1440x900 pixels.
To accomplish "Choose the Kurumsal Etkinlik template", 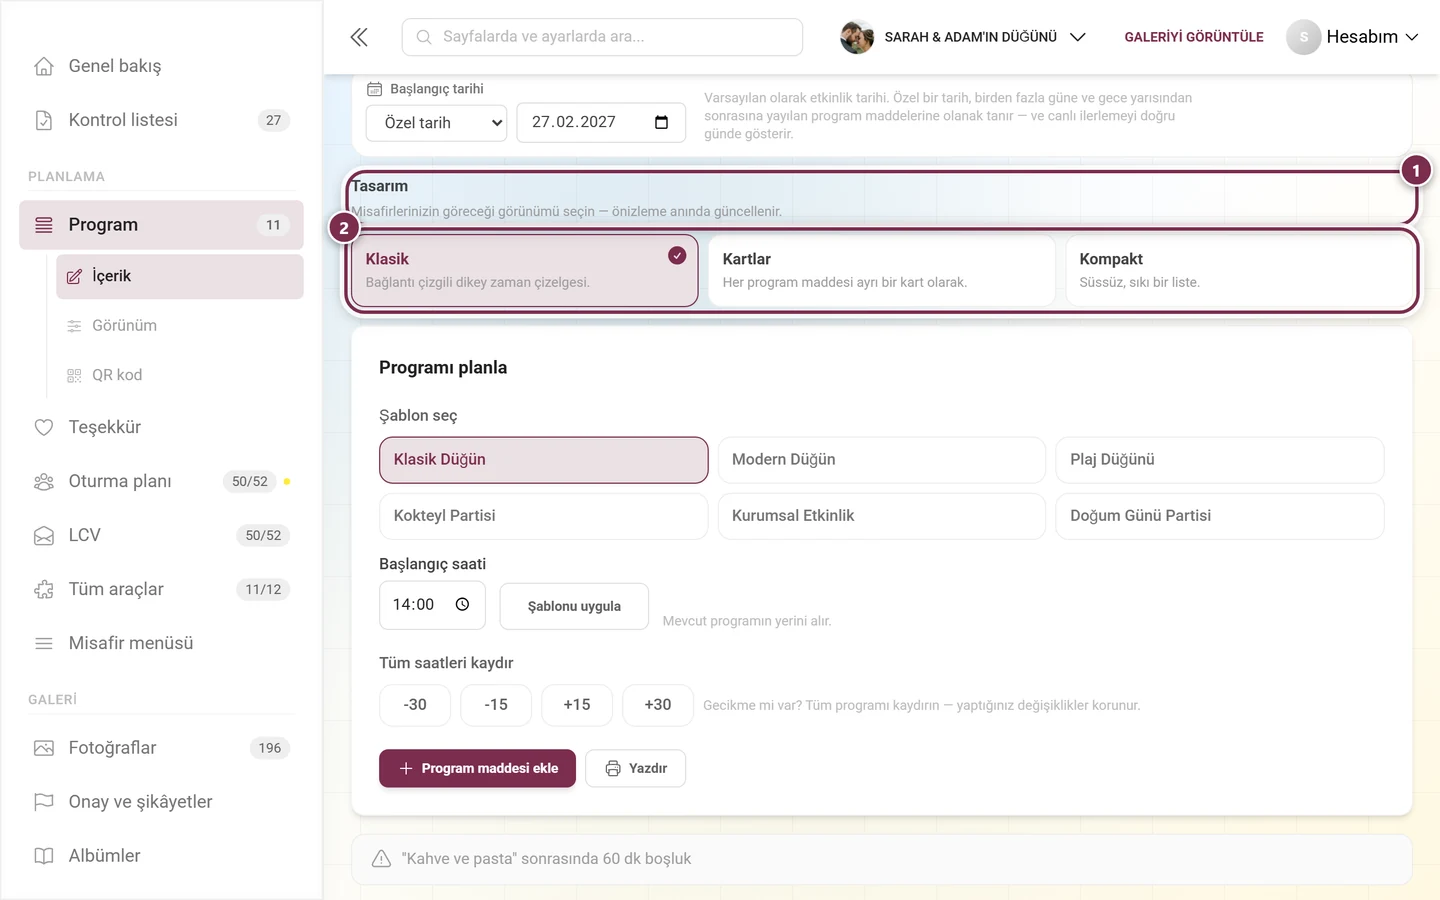I will click(x=882, y=516).
